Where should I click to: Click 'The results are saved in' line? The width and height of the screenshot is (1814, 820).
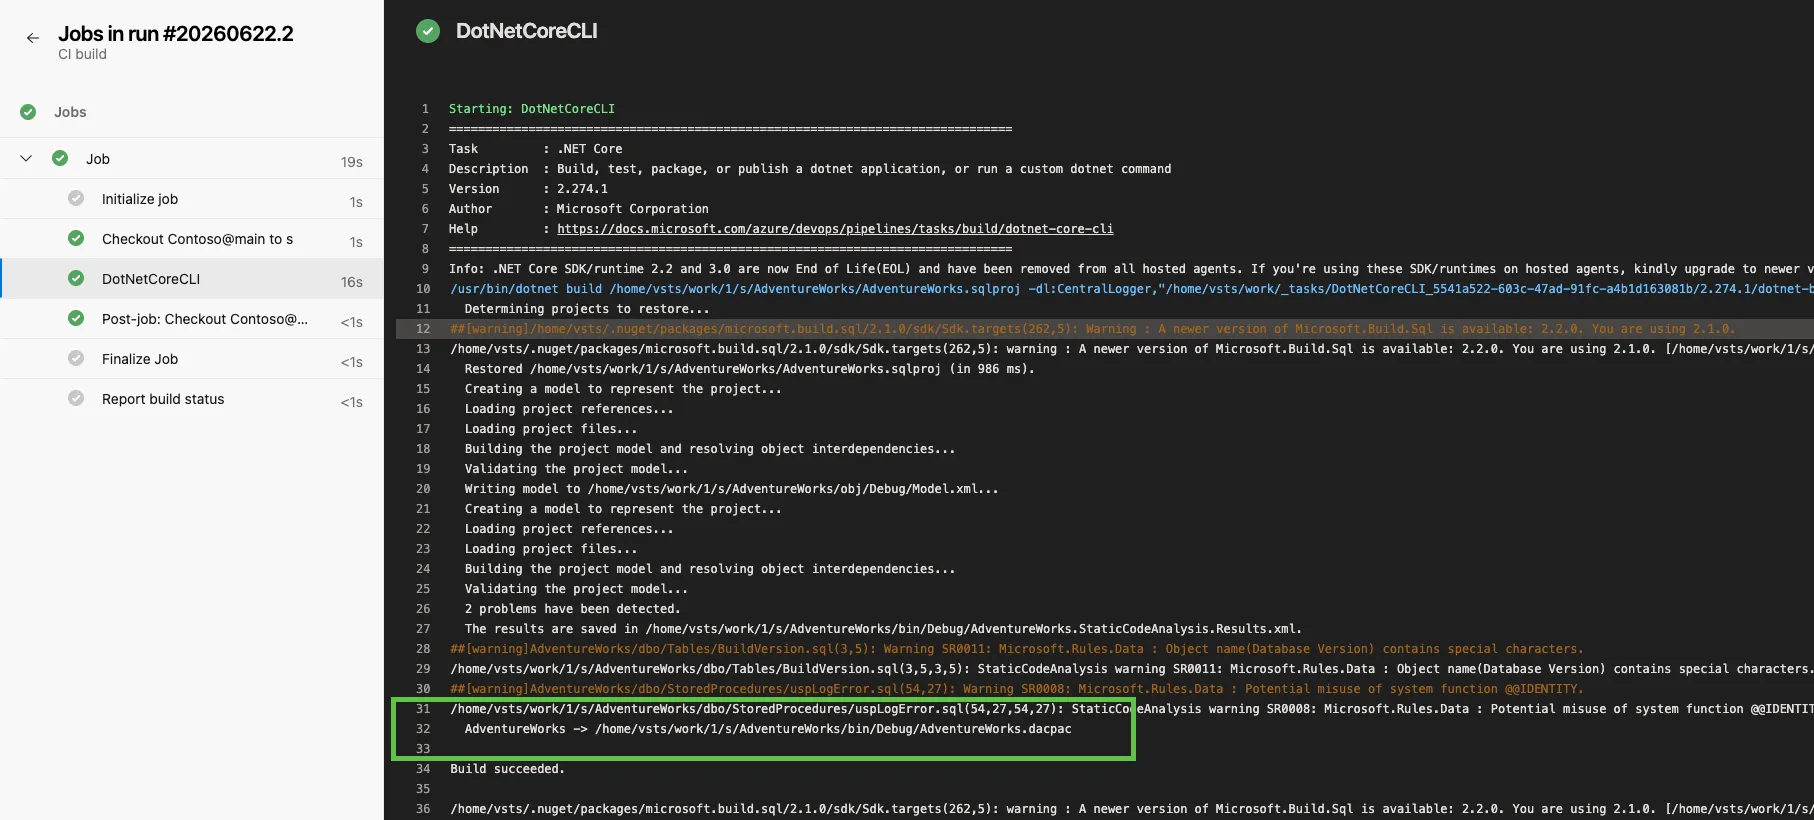tap(883, 629)
